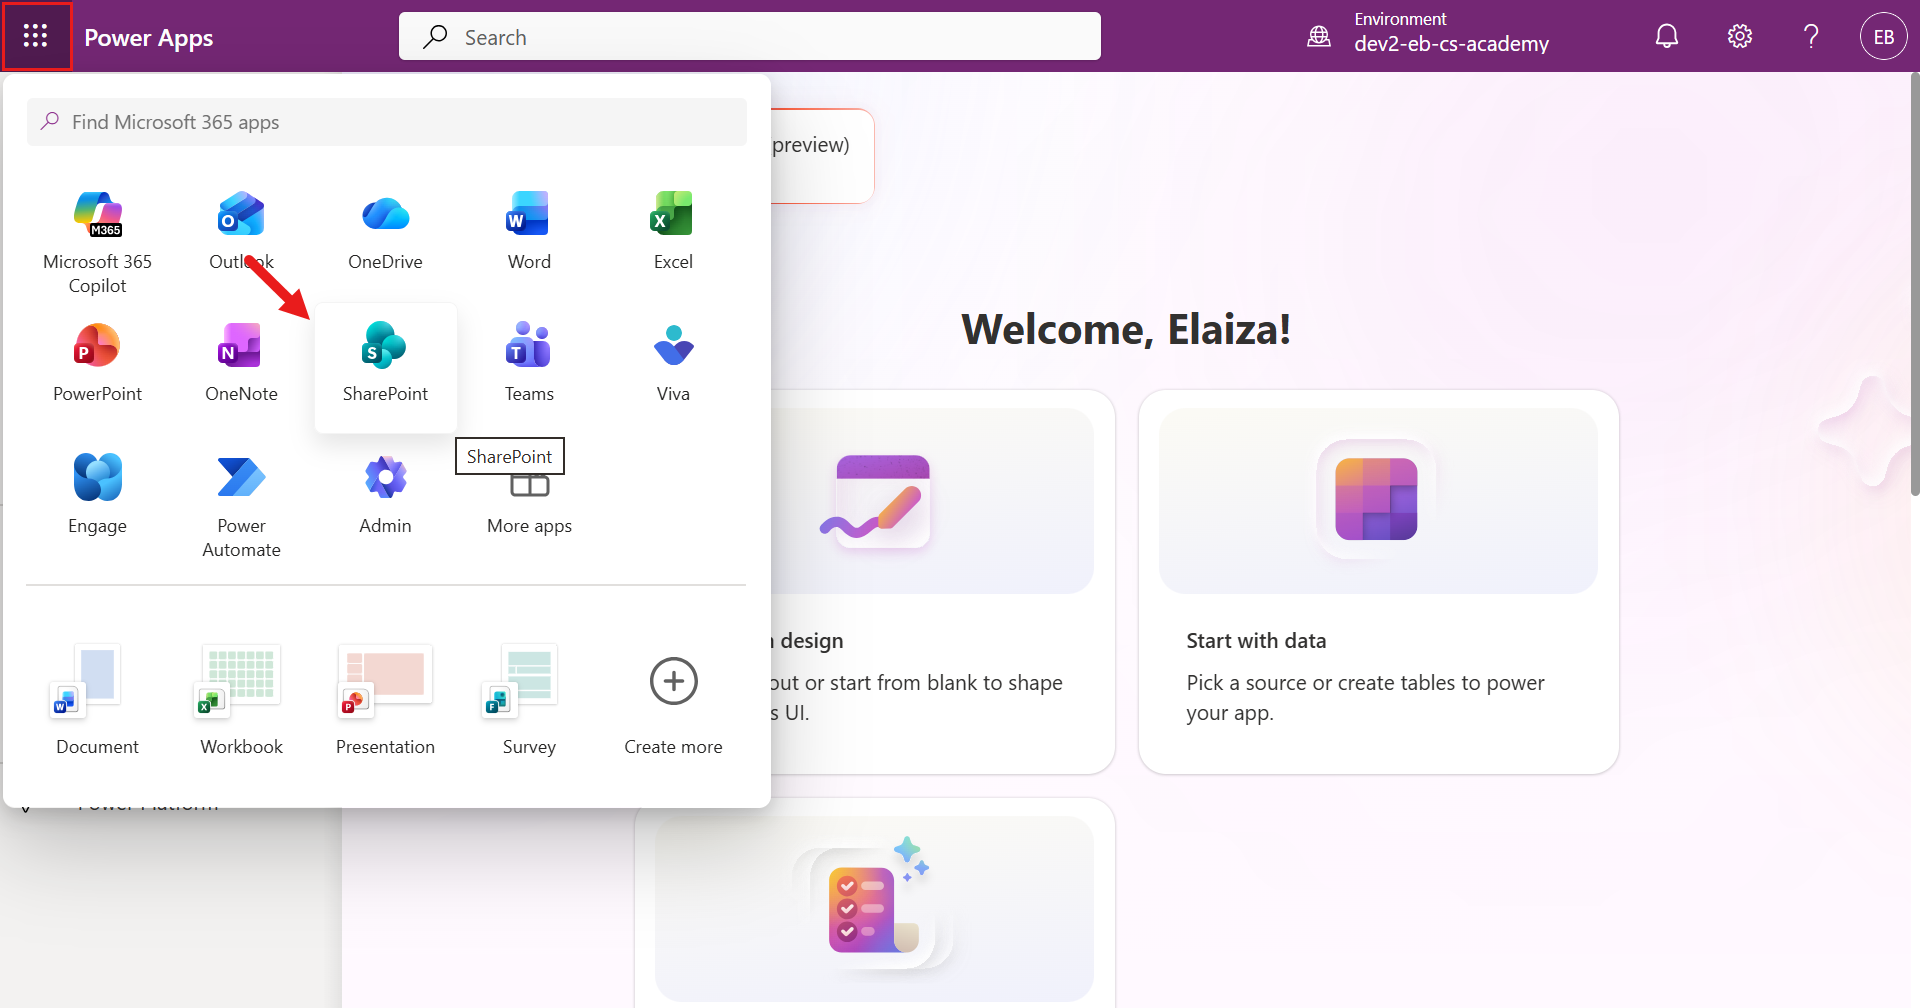Open the notifications bell
The image size is (1920, 1008).
[x=1667, y=37]
